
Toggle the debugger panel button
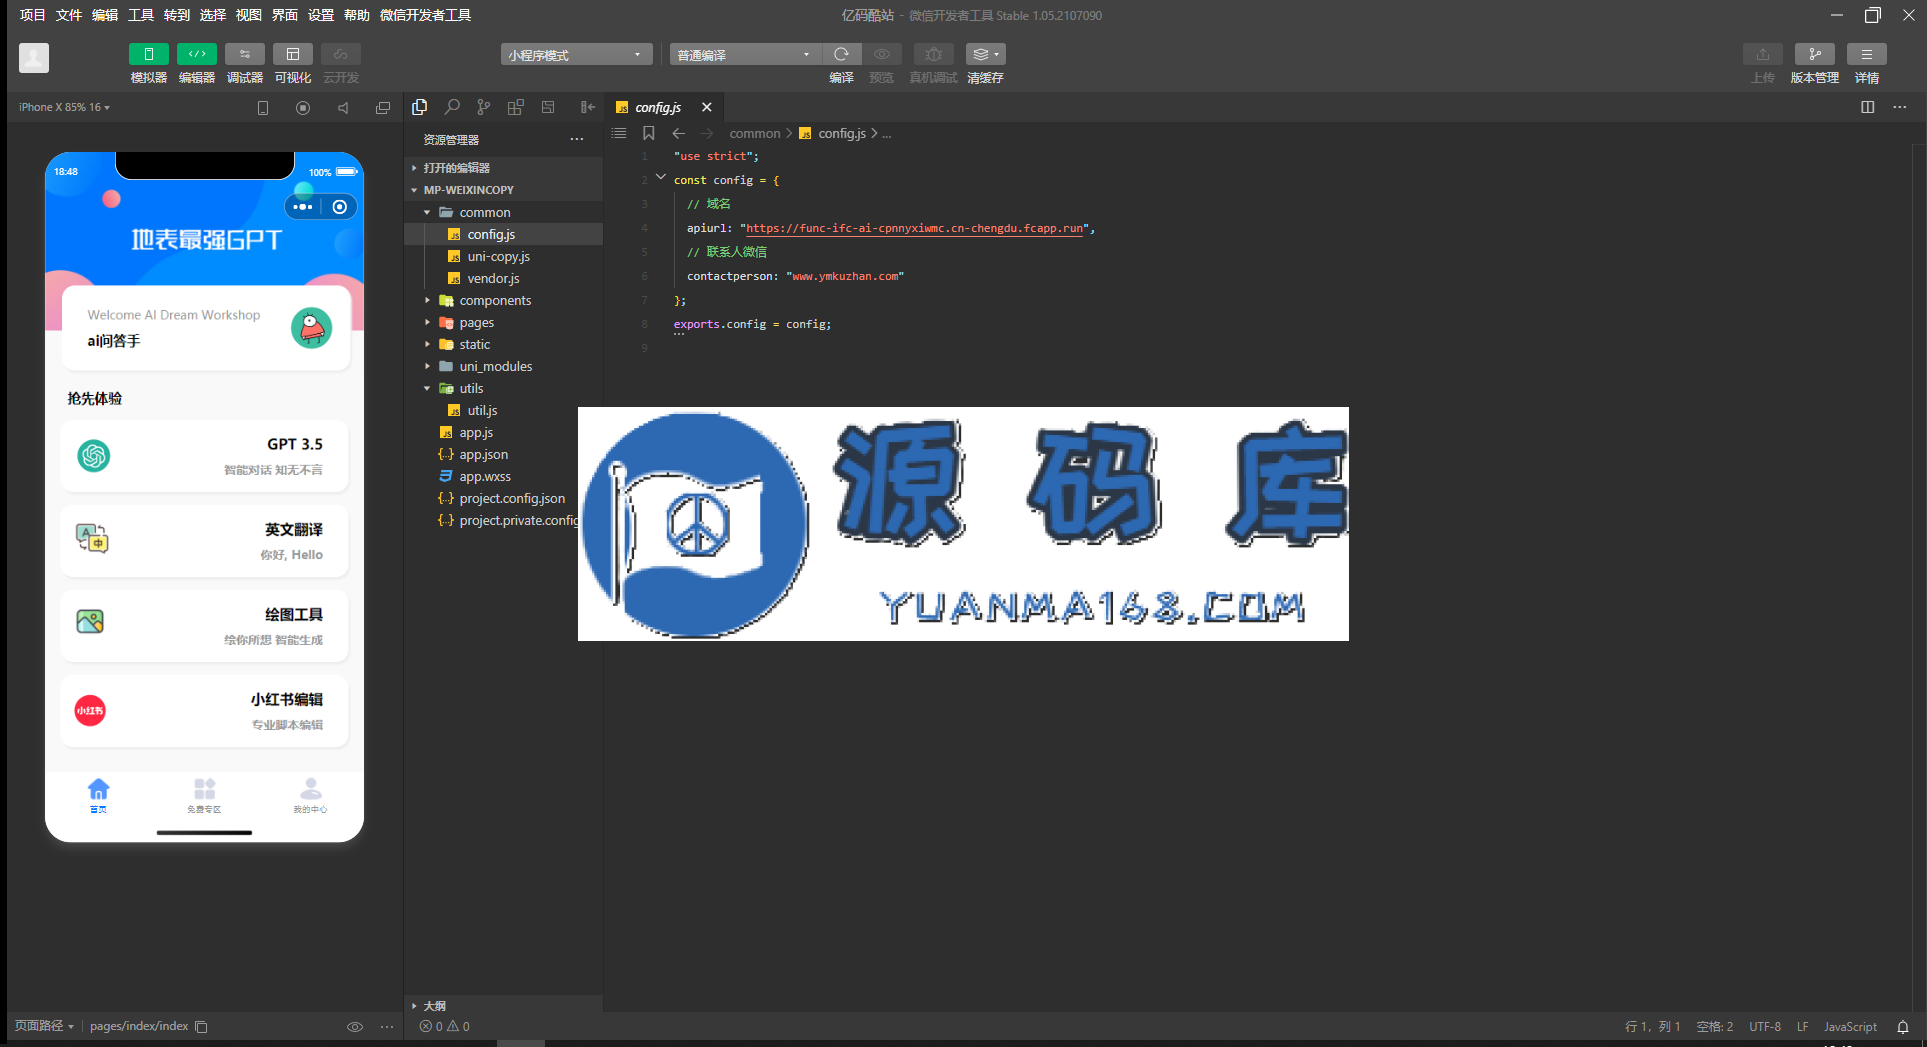(x=245, y=54)
